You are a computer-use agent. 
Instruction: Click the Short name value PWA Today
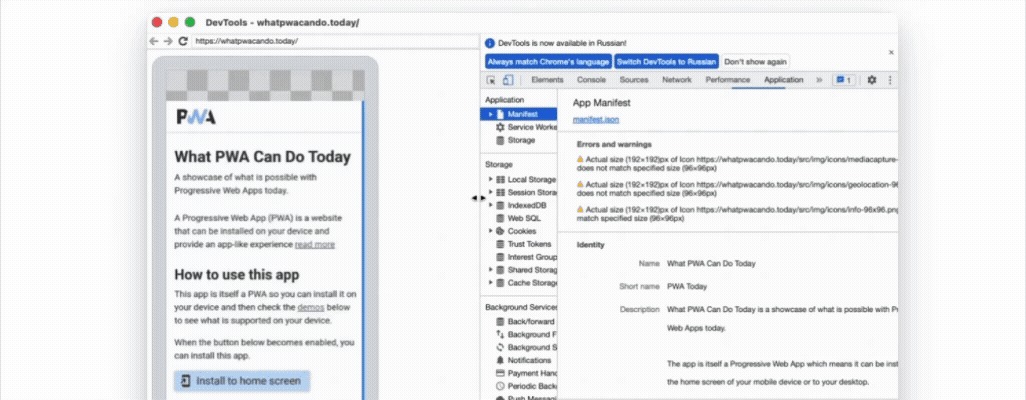(x=687, y=287)
